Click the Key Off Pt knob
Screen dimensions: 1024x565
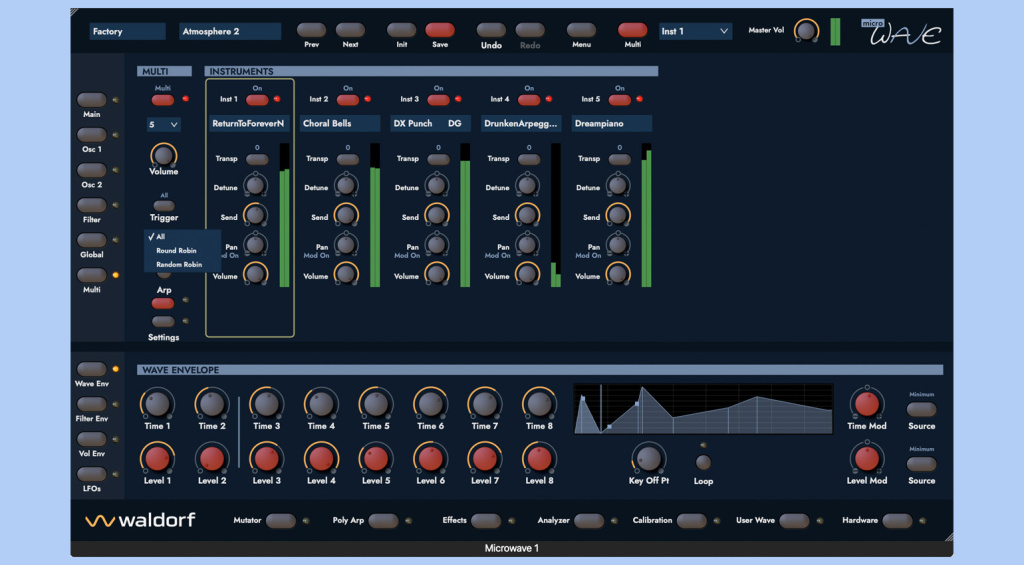pos(648,459)
